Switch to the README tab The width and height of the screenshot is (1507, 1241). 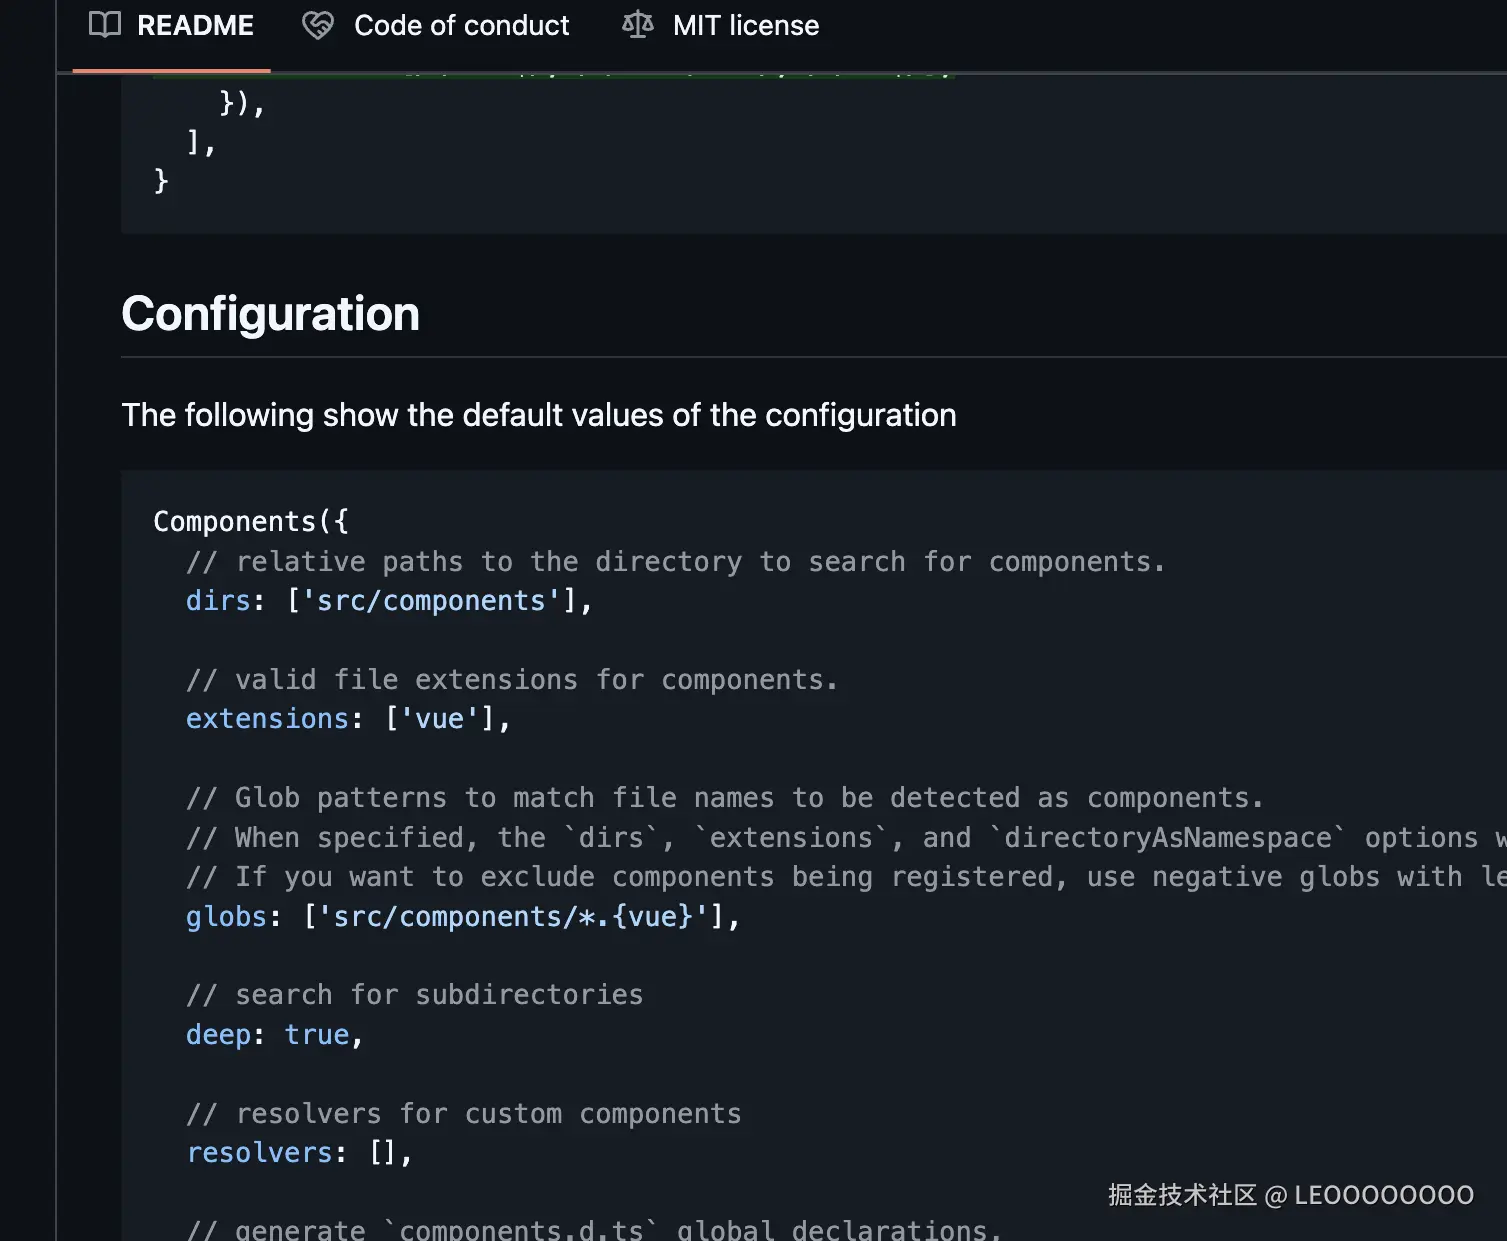195,26
